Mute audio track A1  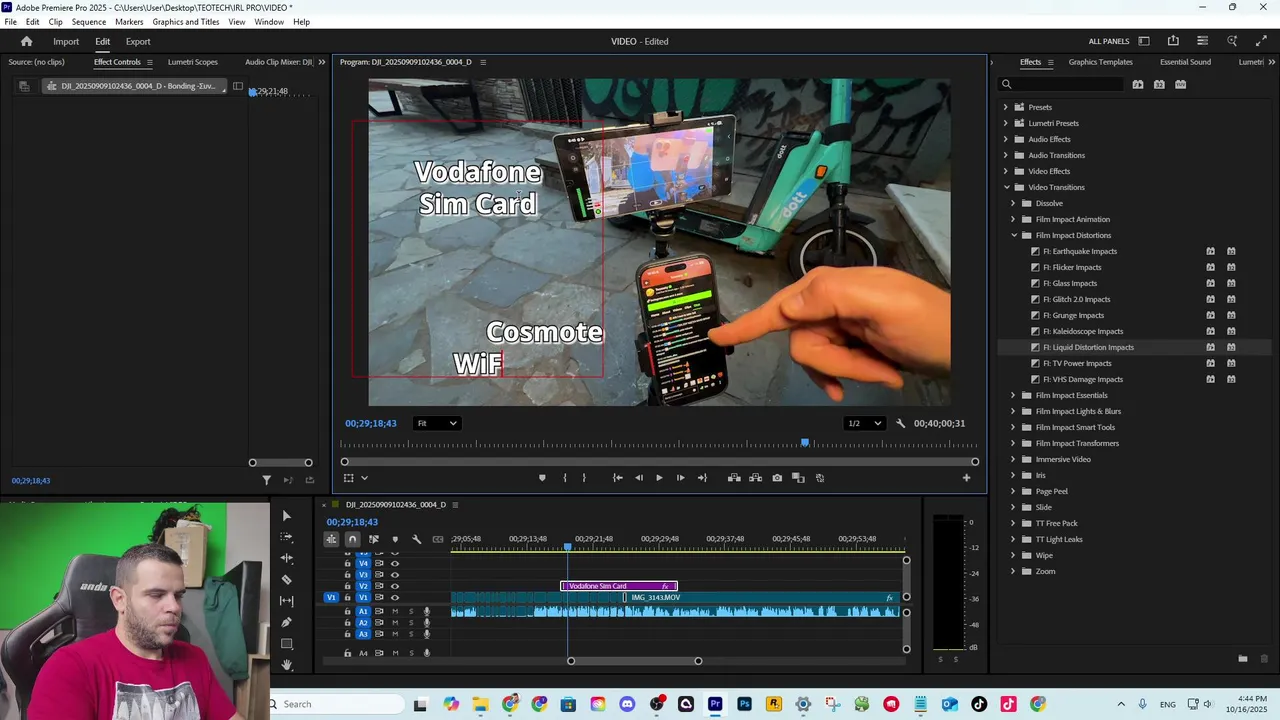coord(394,611)
